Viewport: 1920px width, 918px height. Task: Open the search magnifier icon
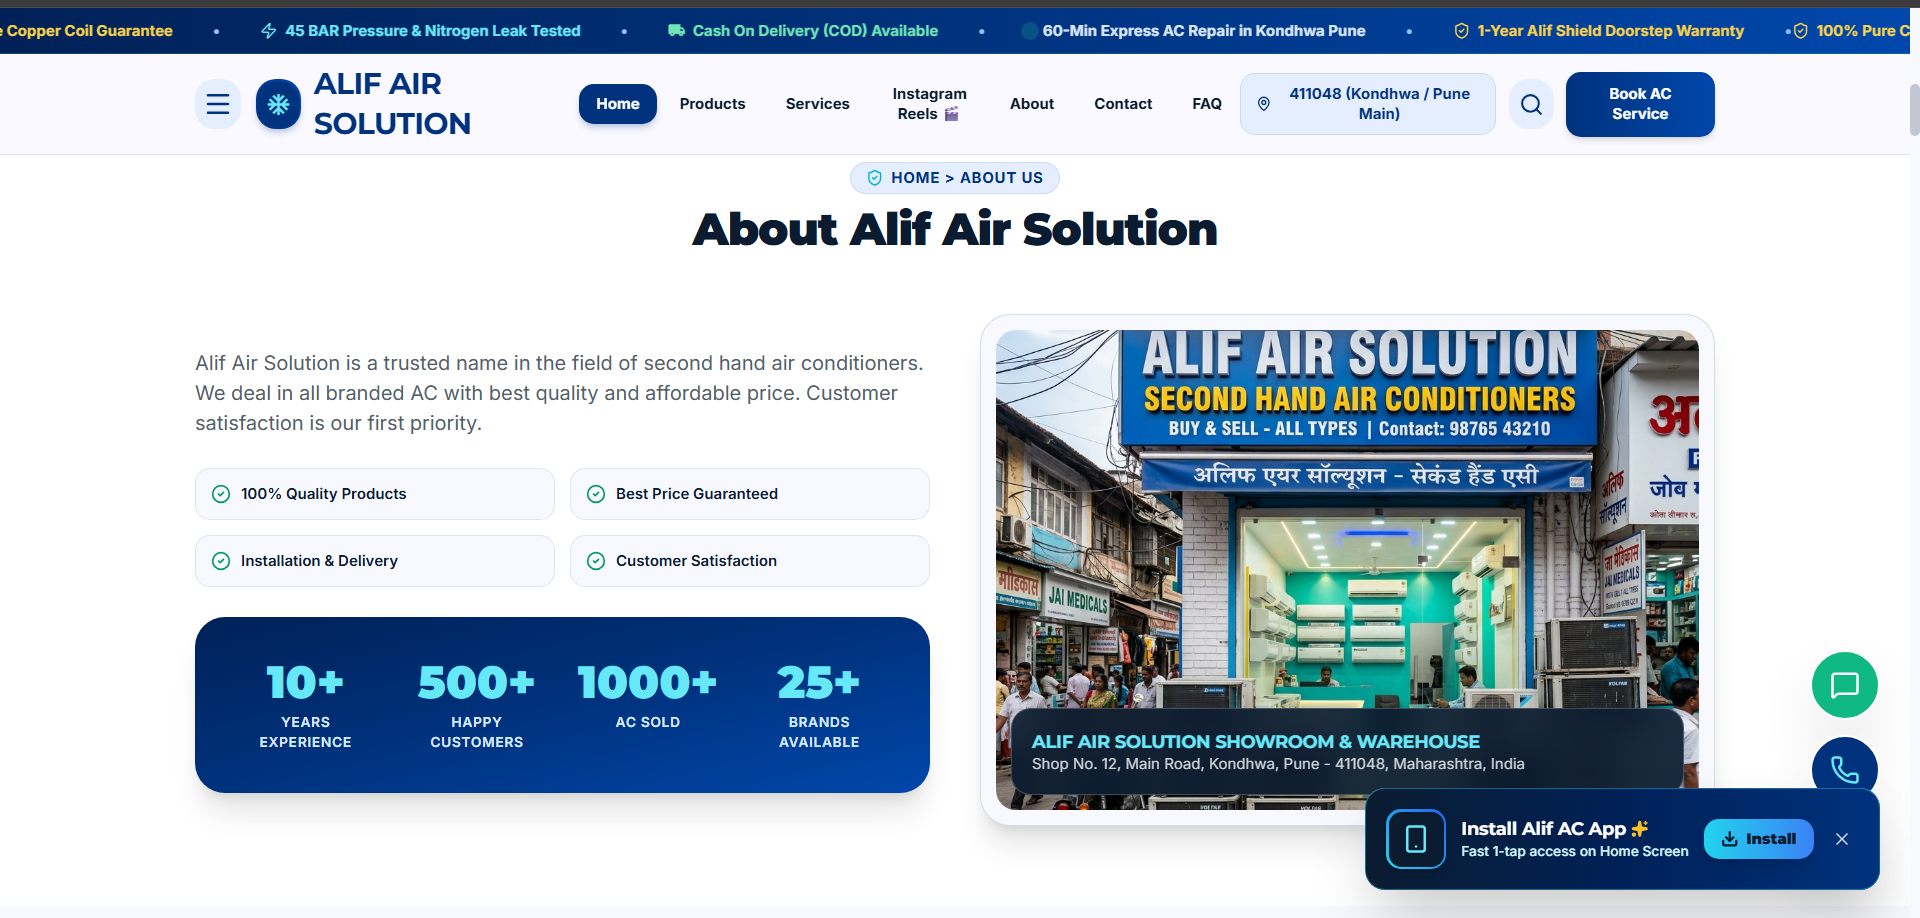click(1531, 104)
